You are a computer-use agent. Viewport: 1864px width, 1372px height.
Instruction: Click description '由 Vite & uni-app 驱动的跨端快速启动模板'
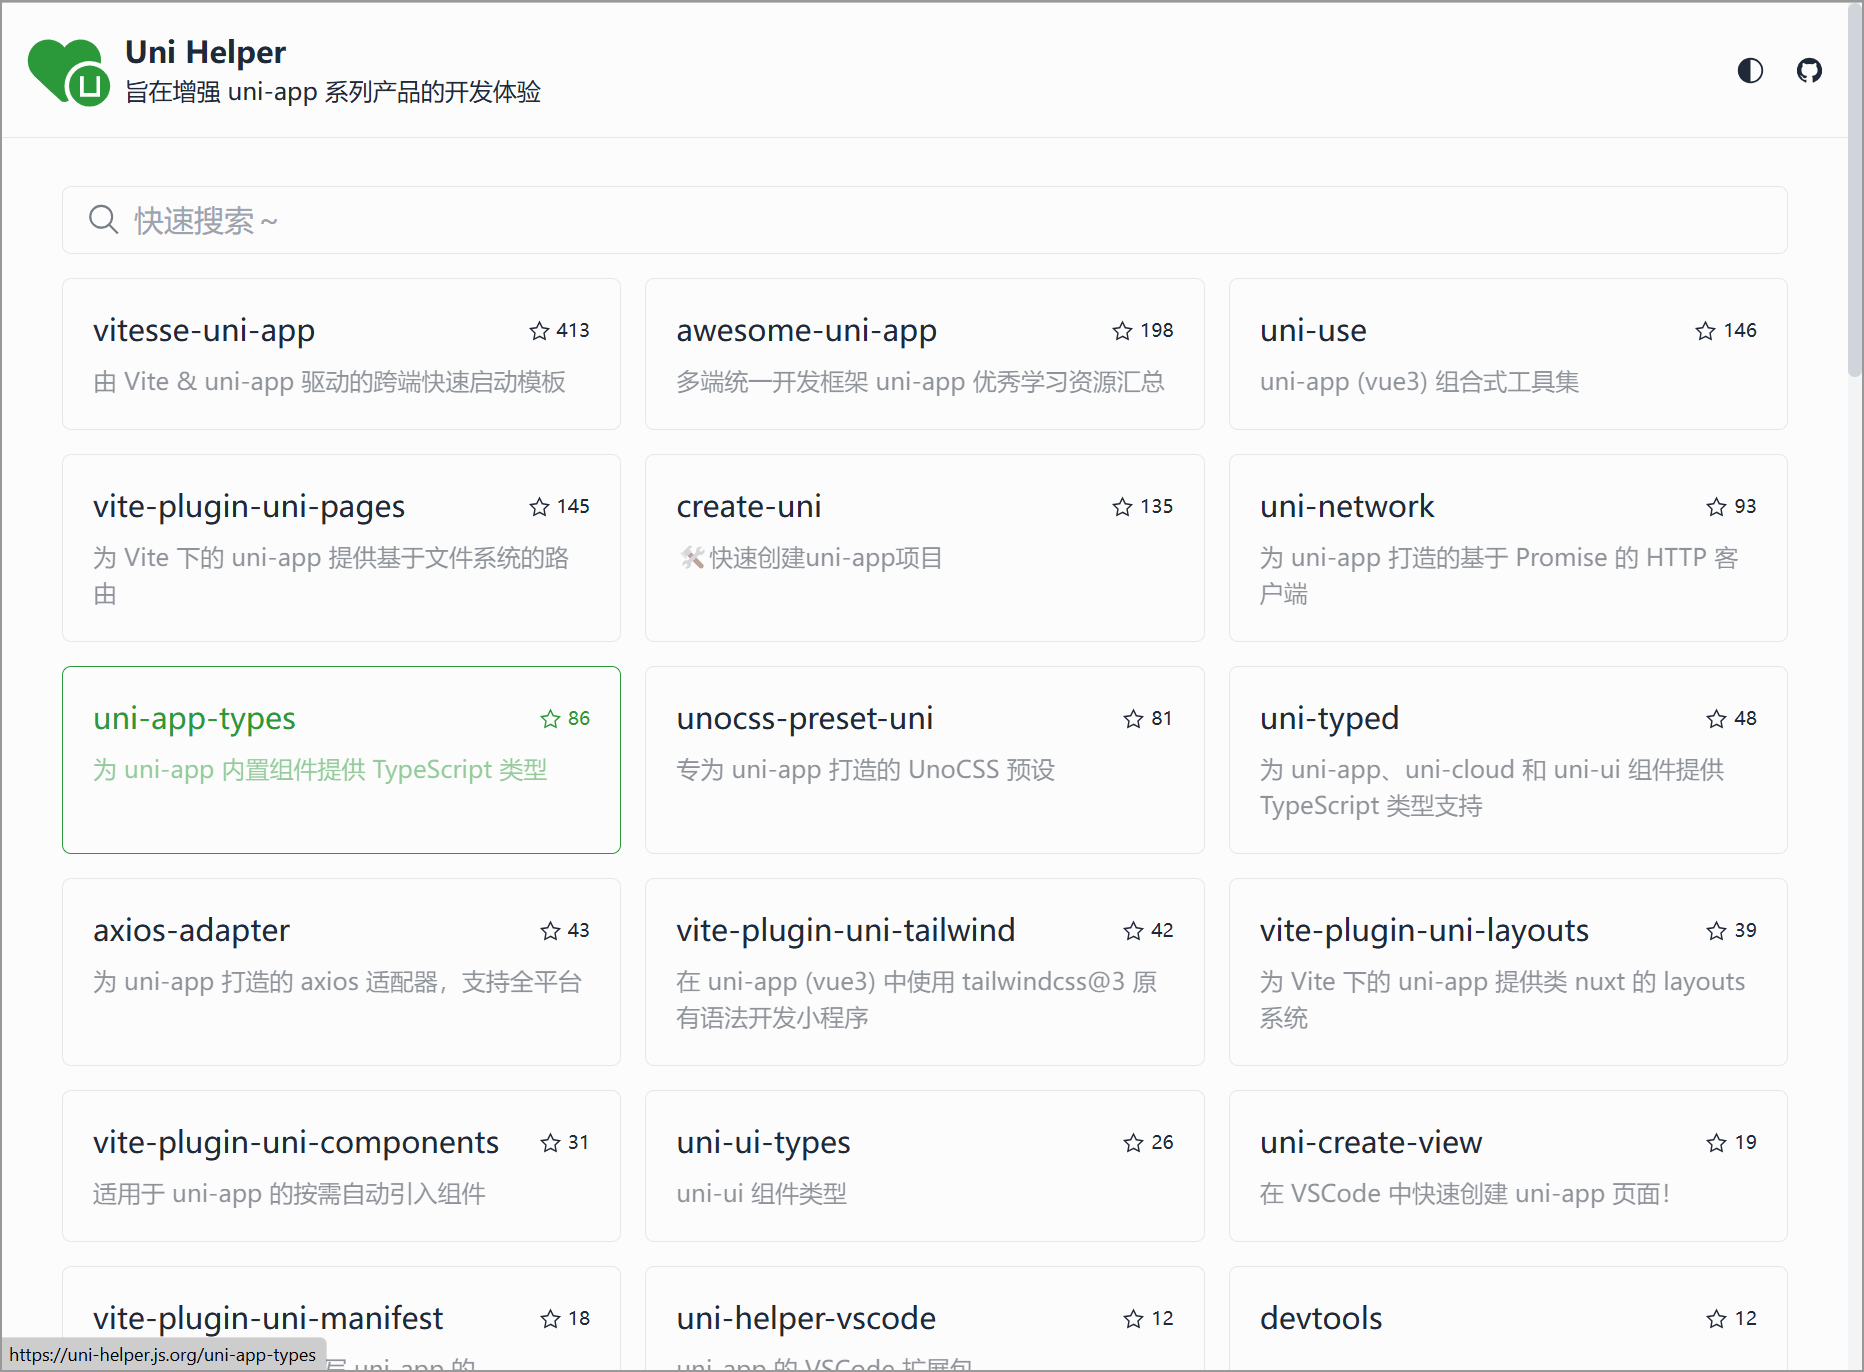point(329,382)
